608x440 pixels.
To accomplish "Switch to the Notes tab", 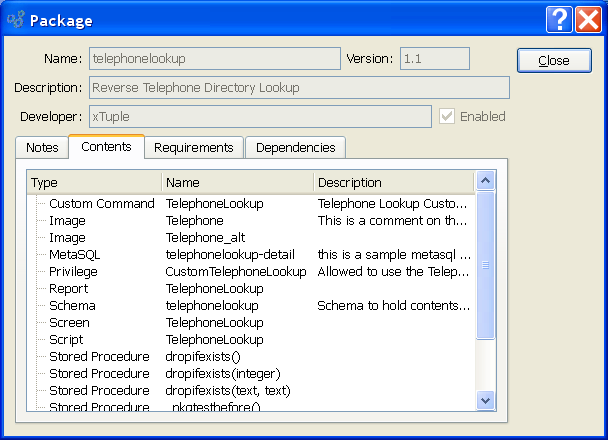I will [42, 147].
